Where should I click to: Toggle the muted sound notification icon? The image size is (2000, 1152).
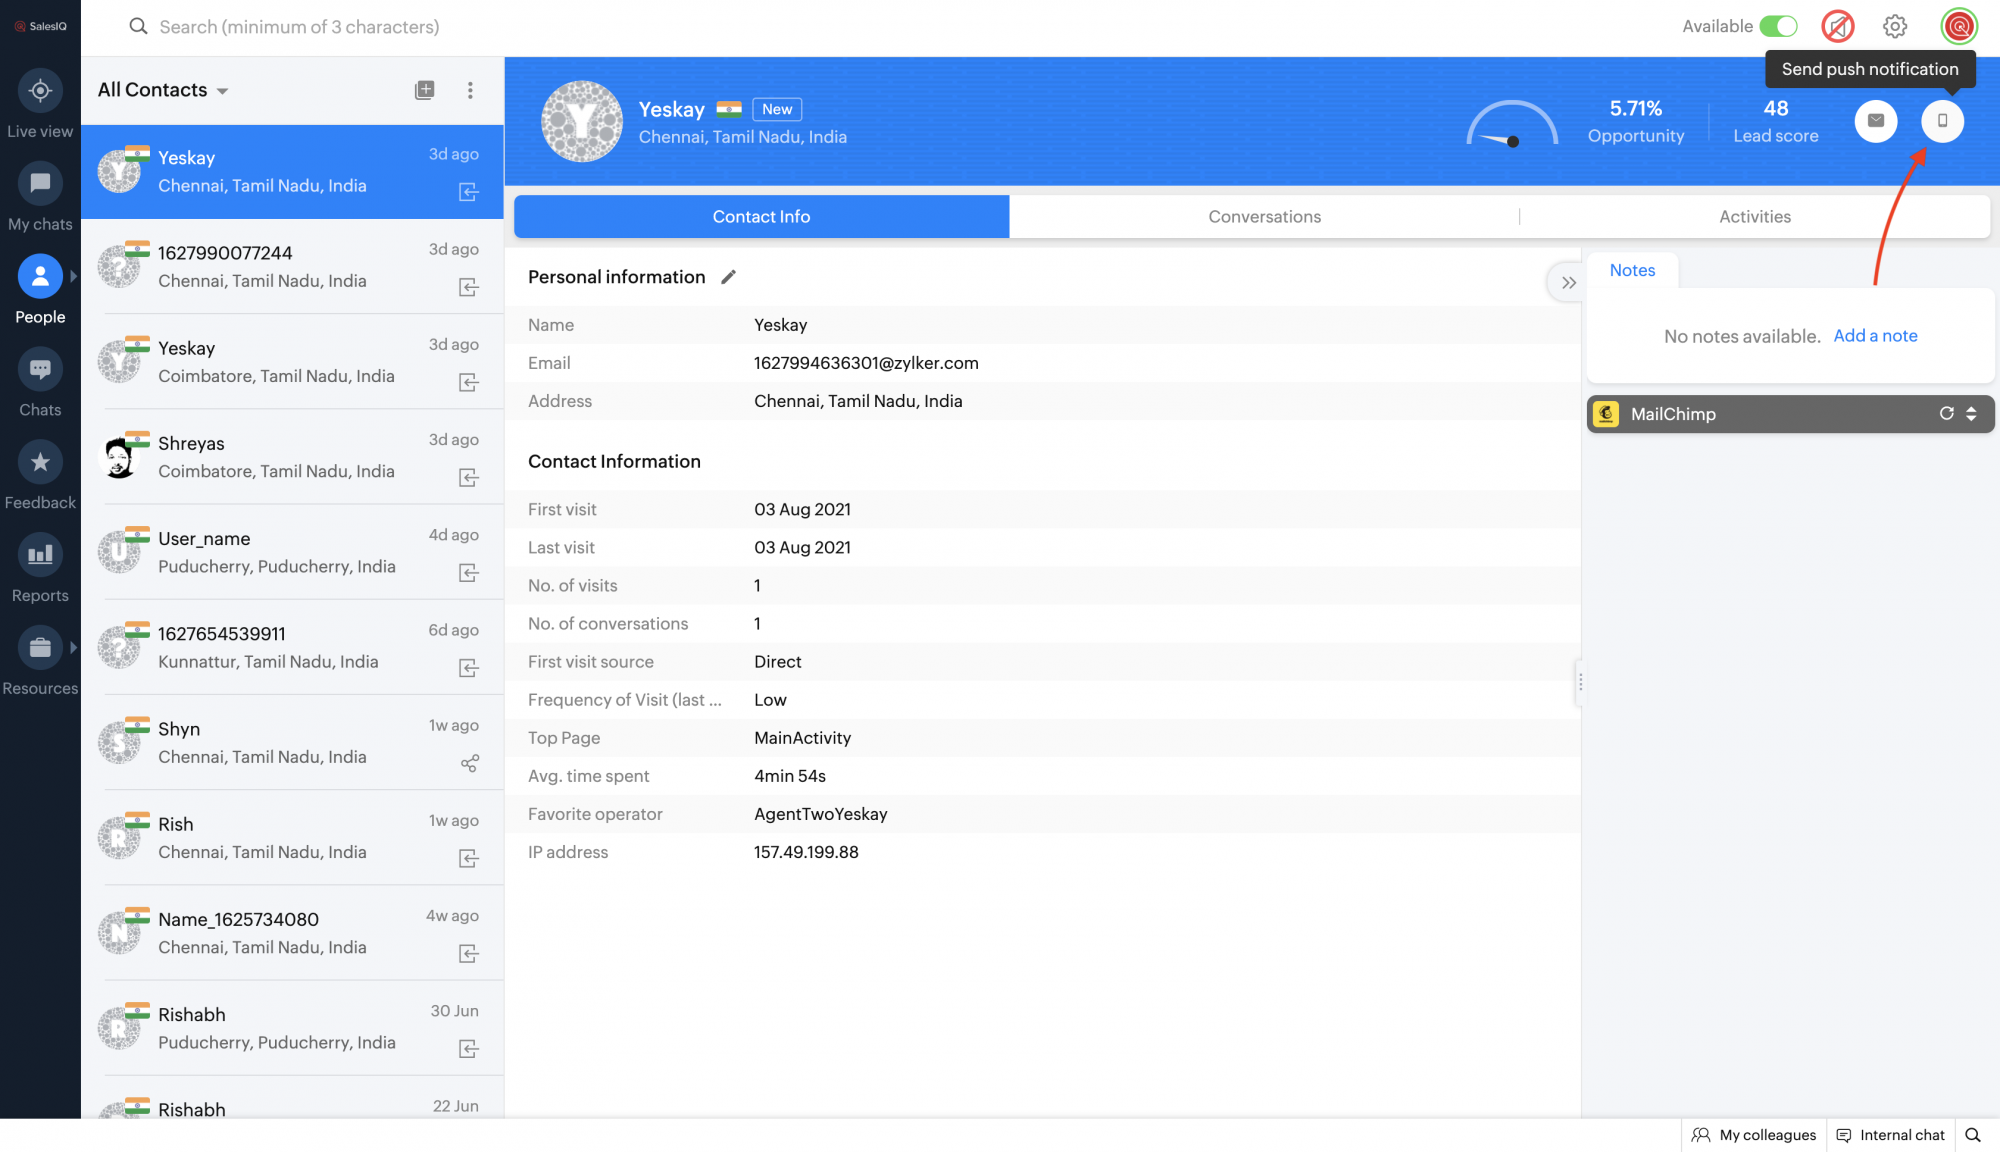(1837, 26)
